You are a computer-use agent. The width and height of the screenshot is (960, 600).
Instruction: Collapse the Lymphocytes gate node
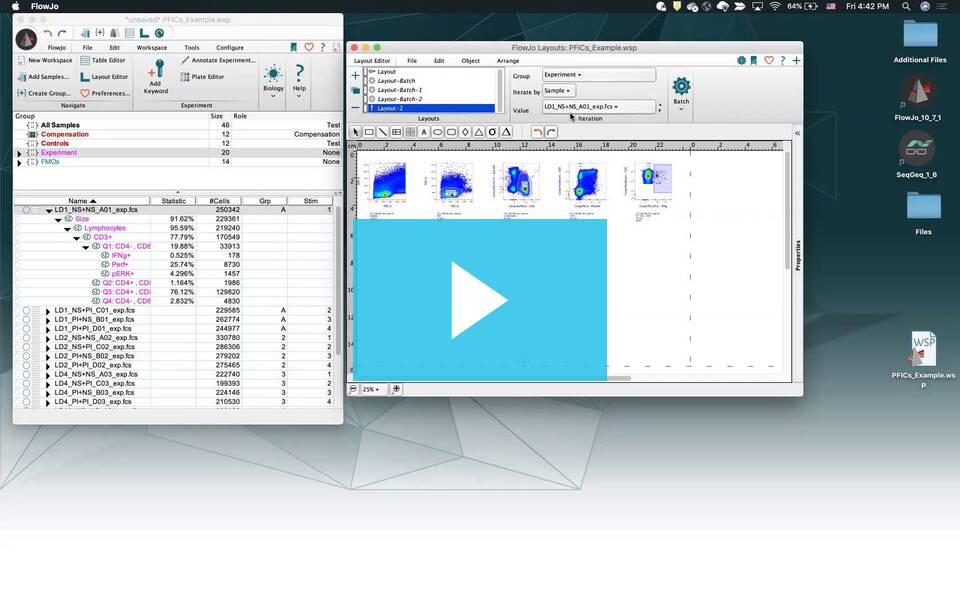click(67, 228)
